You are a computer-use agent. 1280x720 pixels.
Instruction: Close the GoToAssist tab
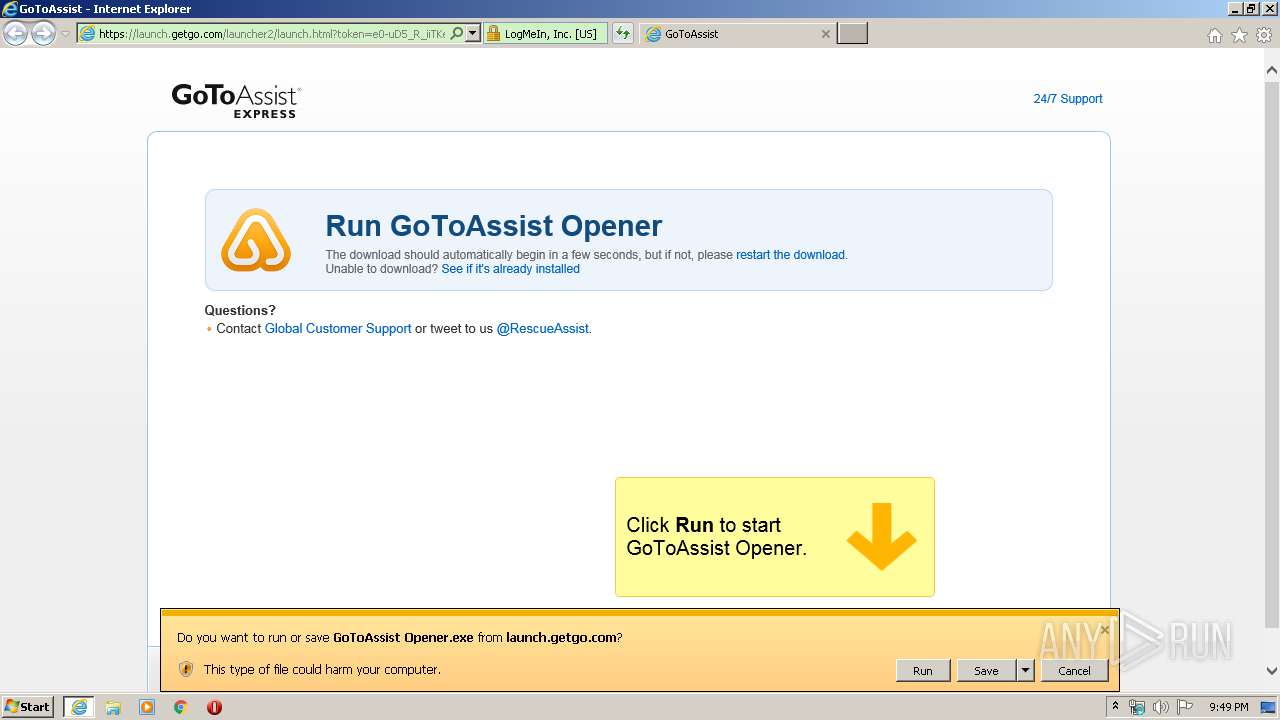pos(825,34)
